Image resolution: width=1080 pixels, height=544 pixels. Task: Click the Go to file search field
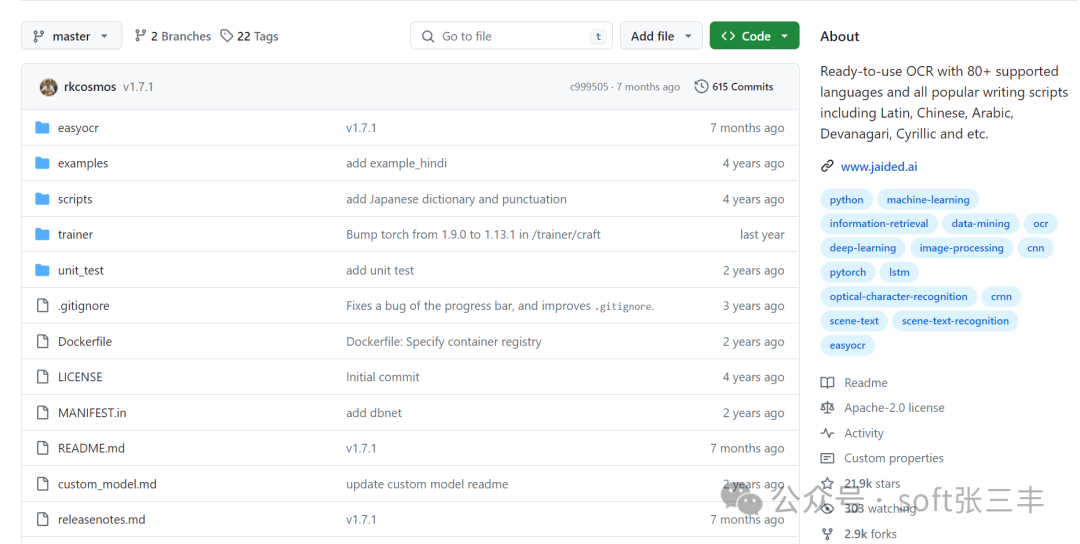coord(510,36)
